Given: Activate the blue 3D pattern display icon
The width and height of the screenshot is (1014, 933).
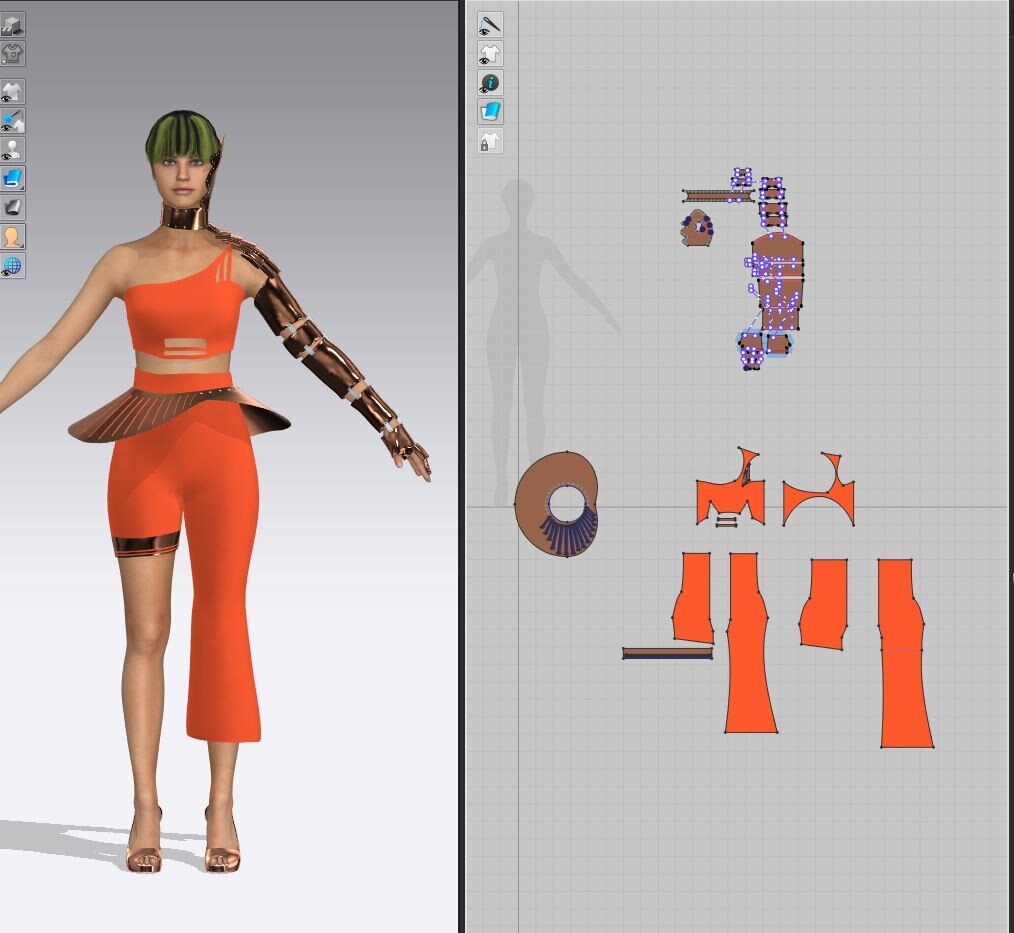Looking at the screenshot, I should (14, 178).
